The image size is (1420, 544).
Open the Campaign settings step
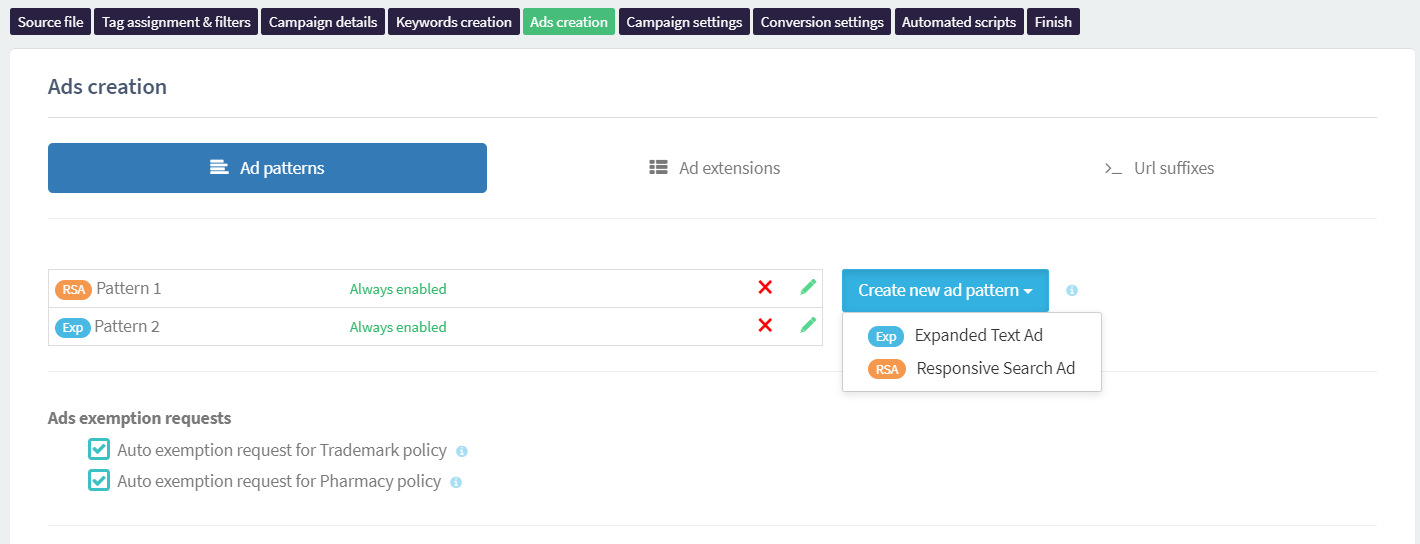684,22
